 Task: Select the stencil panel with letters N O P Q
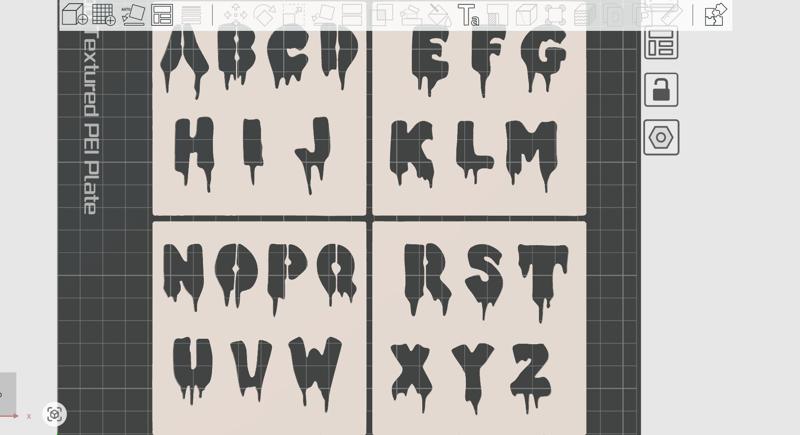point(259,328)
